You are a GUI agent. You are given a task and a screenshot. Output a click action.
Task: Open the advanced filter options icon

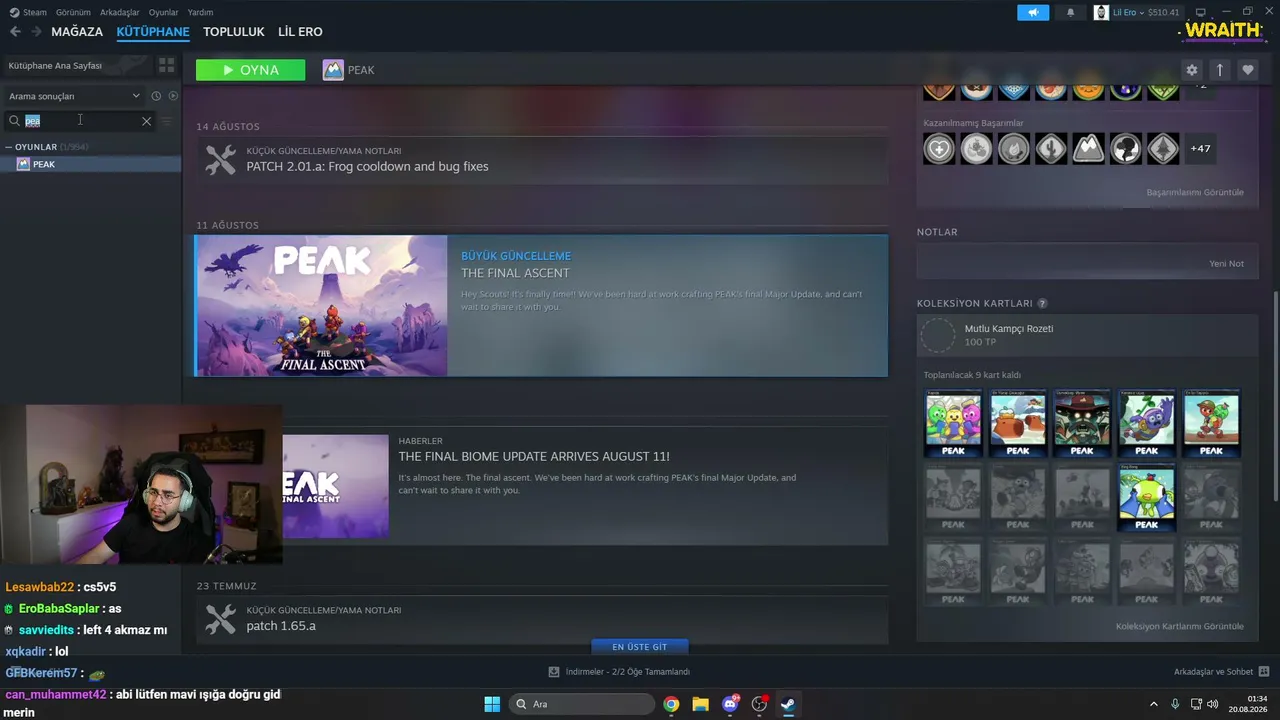(167, 121)
